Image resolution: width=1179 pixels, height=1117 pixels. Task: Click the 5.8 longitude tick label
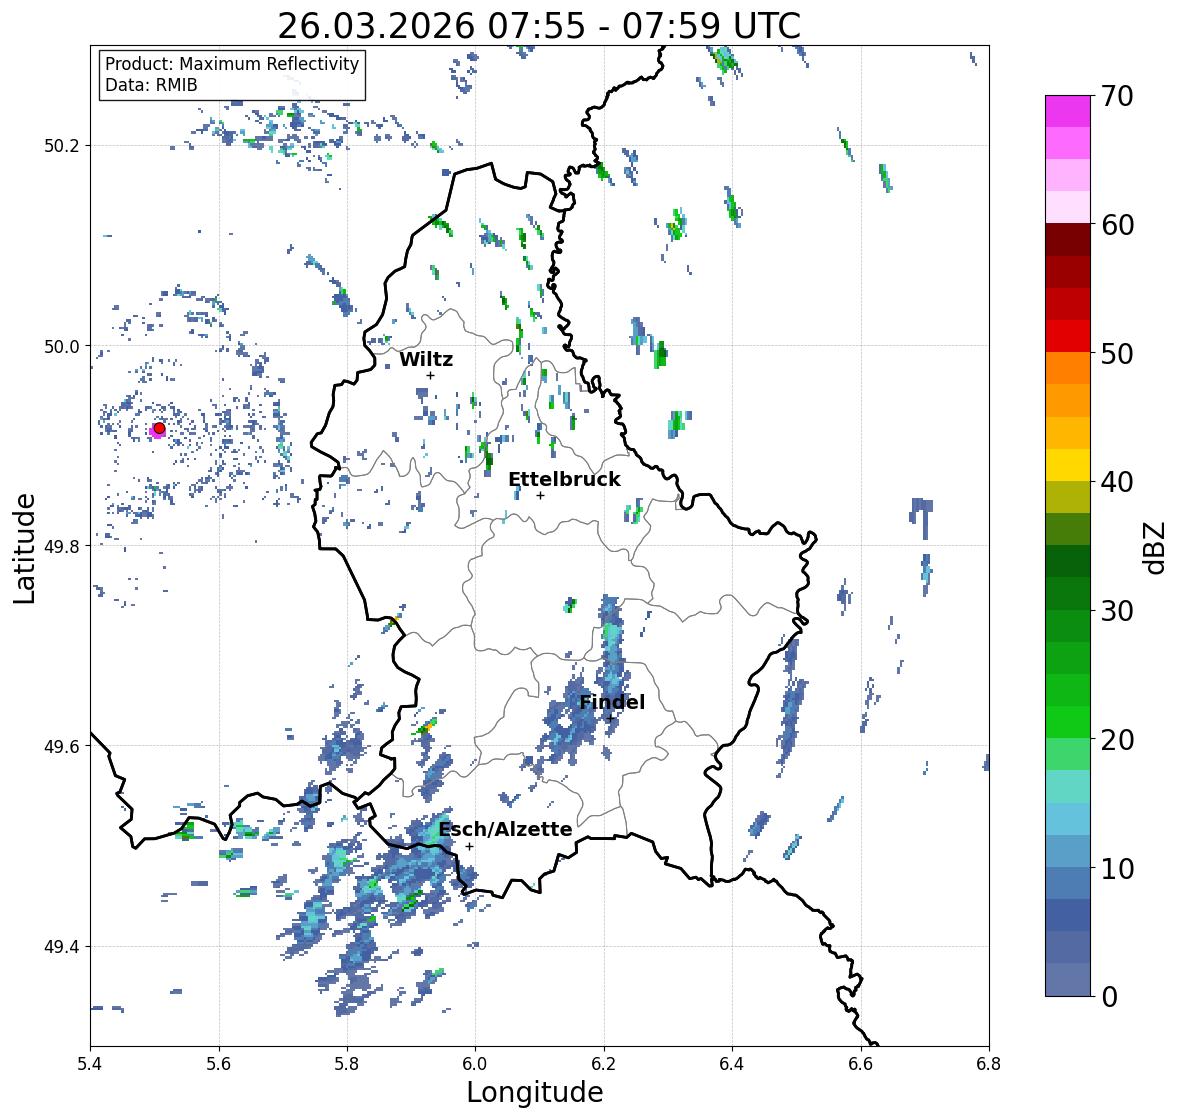(347, 1064)
